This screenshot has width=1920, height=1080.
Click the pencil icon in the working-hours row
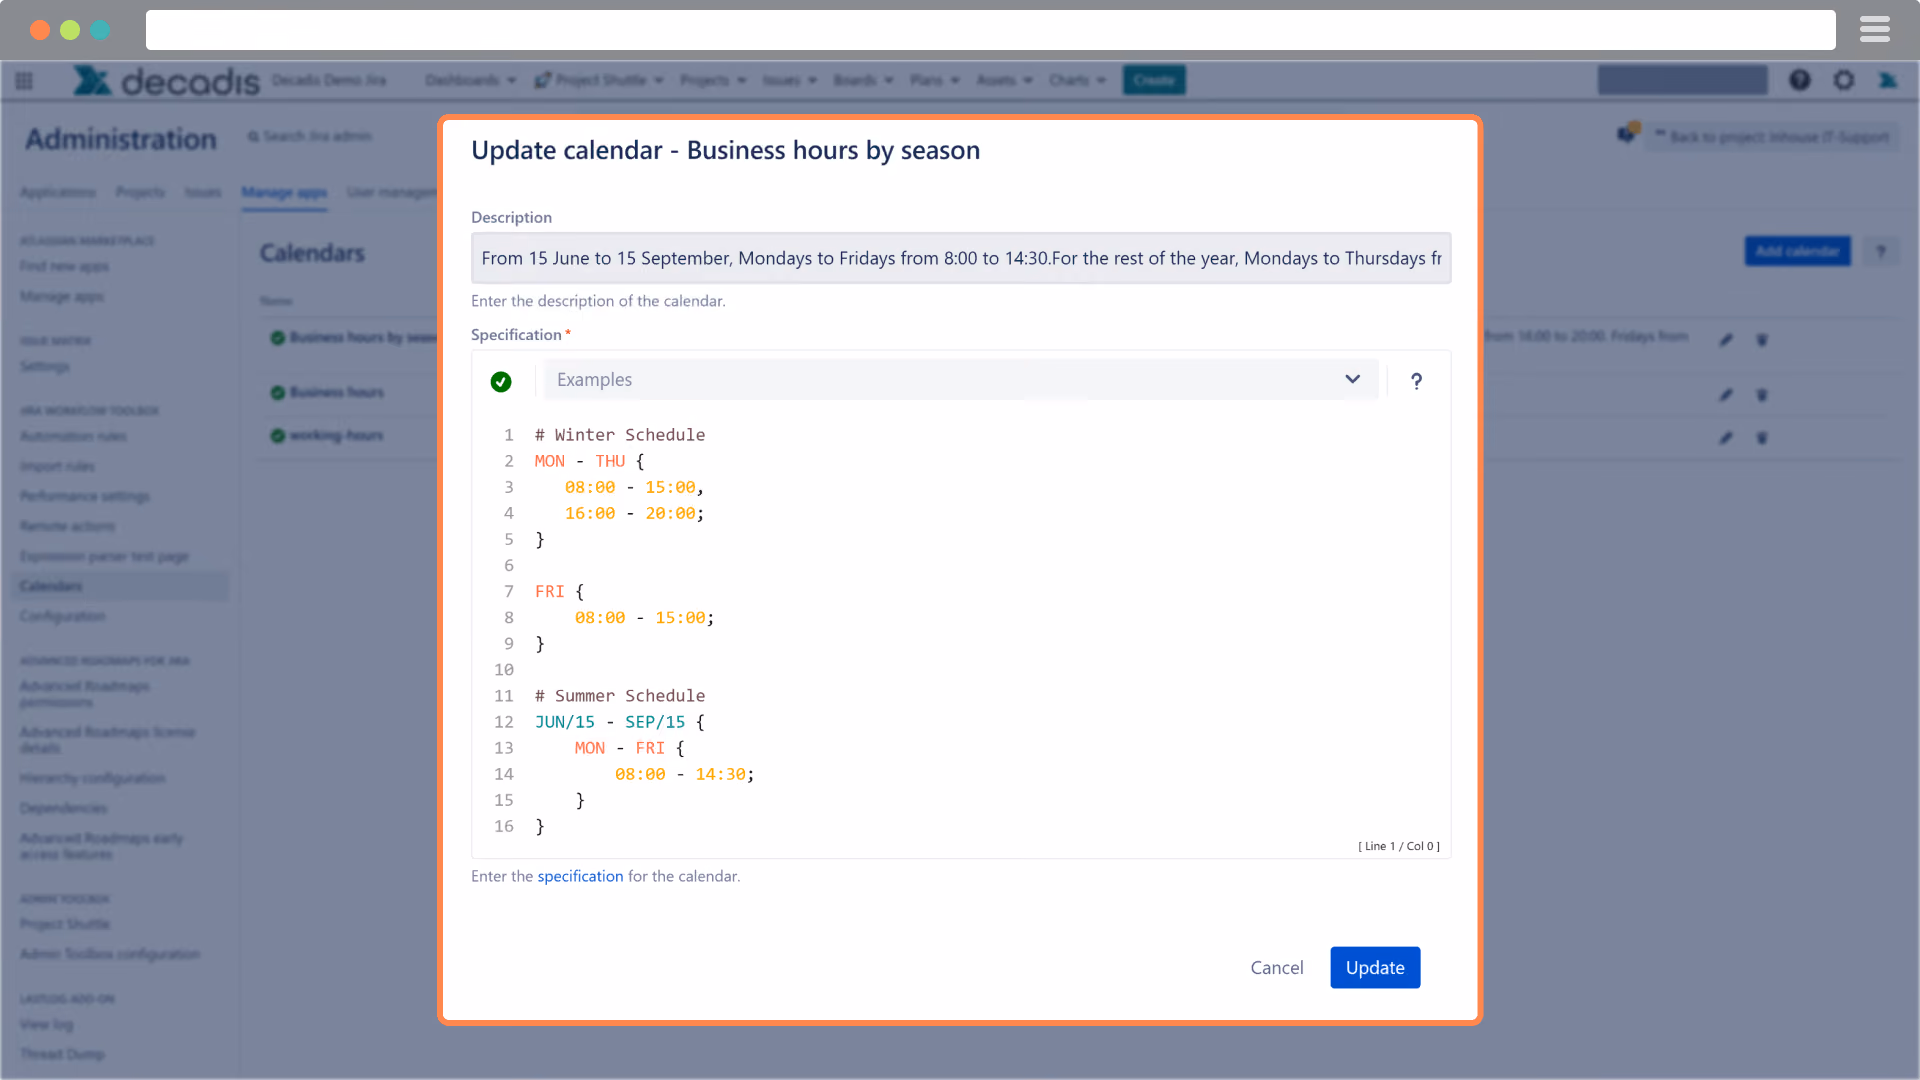[x=1726, y=438]
